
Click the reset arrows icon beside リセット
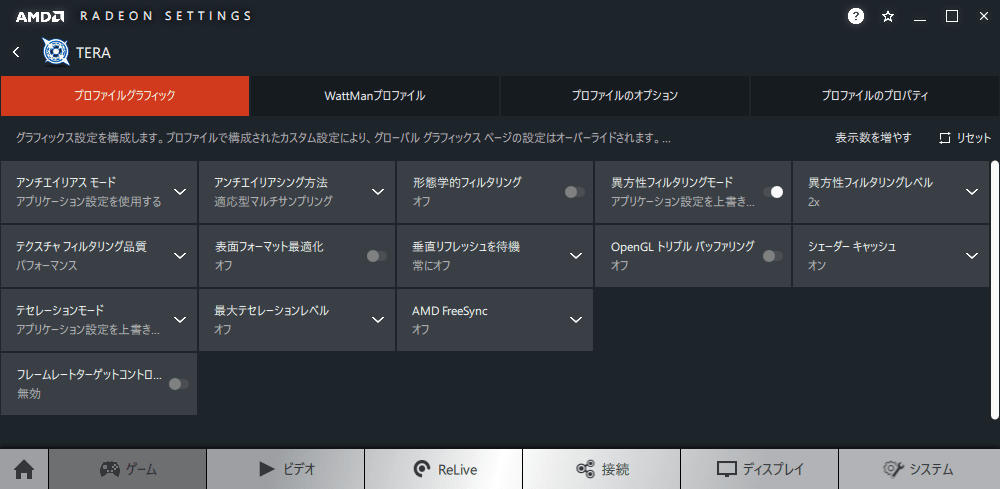click(945, 138)
